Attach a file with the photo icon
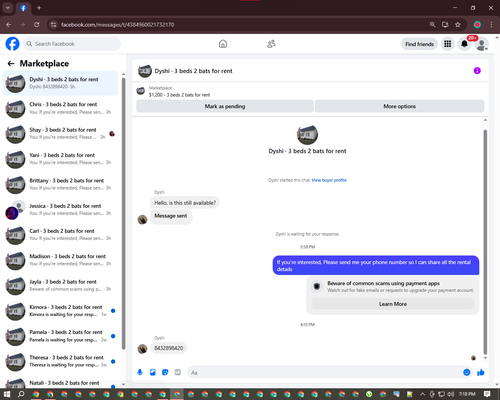This screenshot has width=500, height=400. pyautogui.click(x=153, y=372)
